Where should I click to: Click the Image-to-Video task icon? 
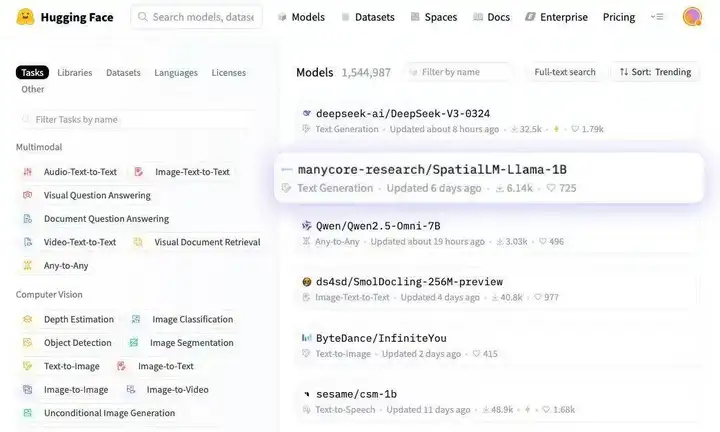[x=131, y=389]
